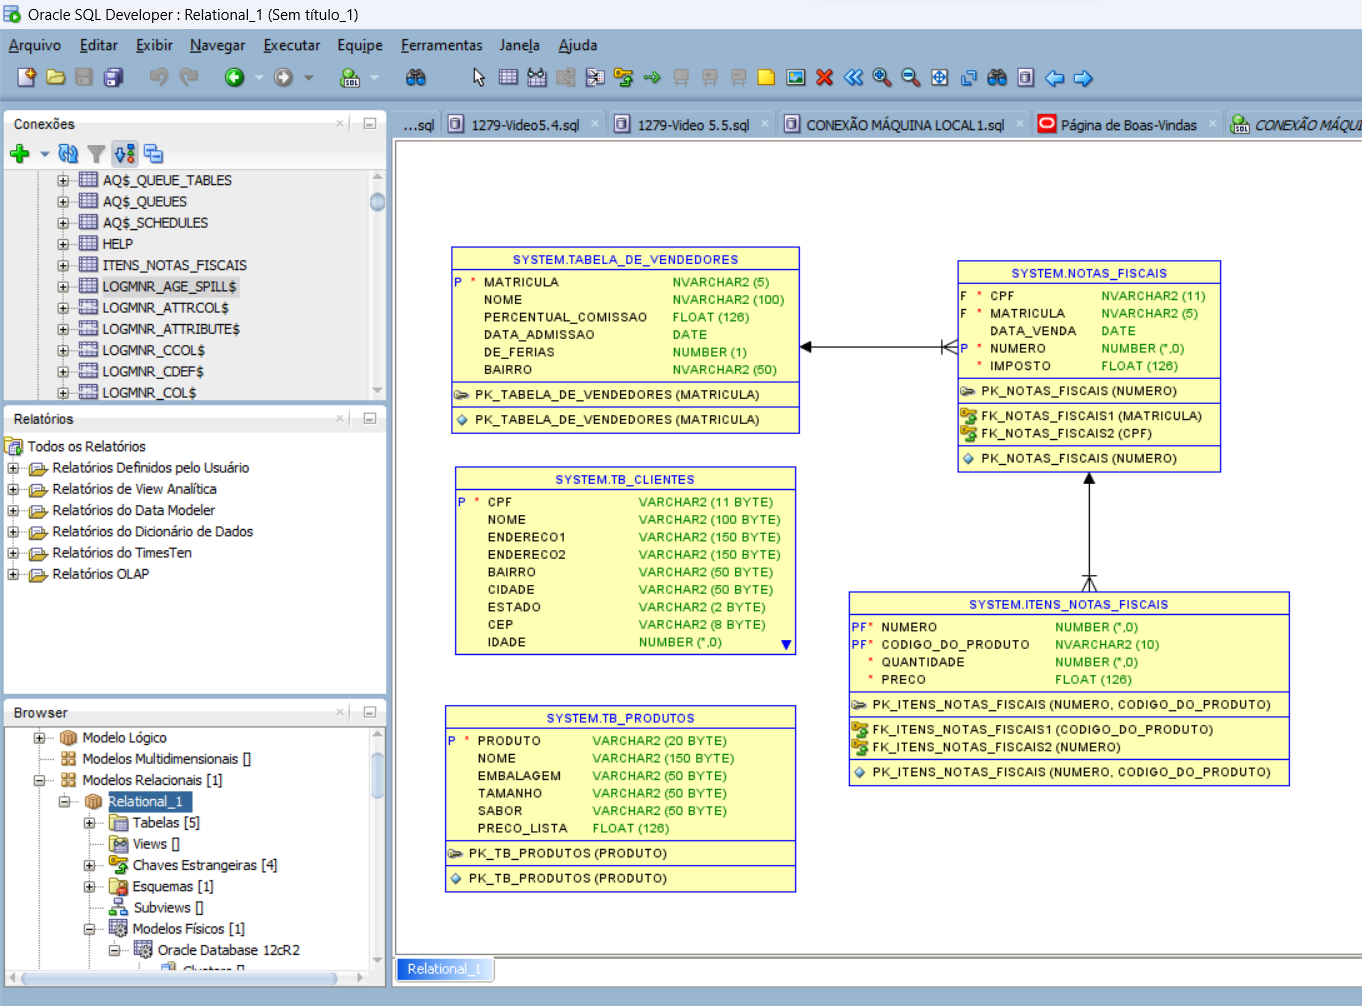Select the LOGMNR_AGE_SPILL$ table row
Screen dimensions: 1362x1006
coord(169,286)
